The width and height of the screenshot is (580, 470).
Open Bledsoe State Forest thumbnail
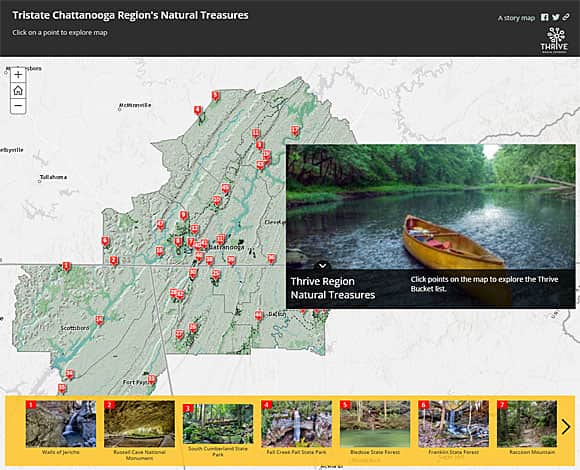375,424
